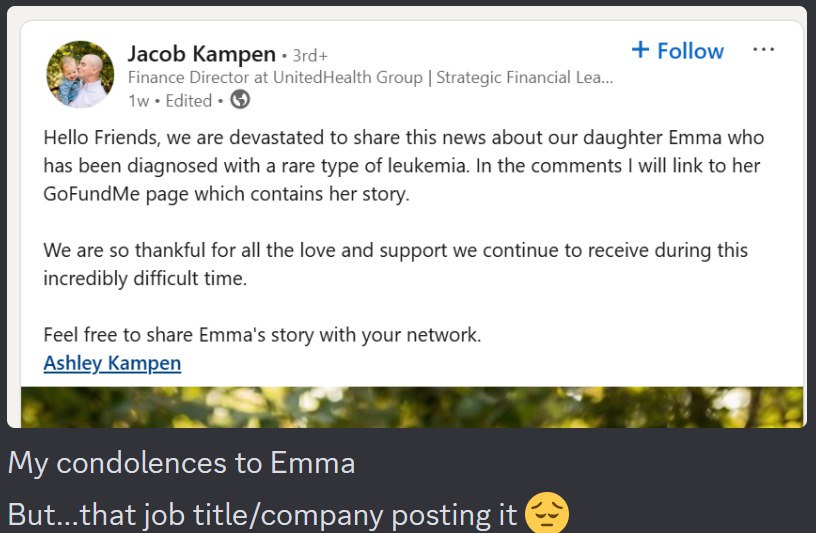The height and width of the screenshot is (533, 816).
Task: Select the "But...that job title/company" message
Action: pos(264,514)
